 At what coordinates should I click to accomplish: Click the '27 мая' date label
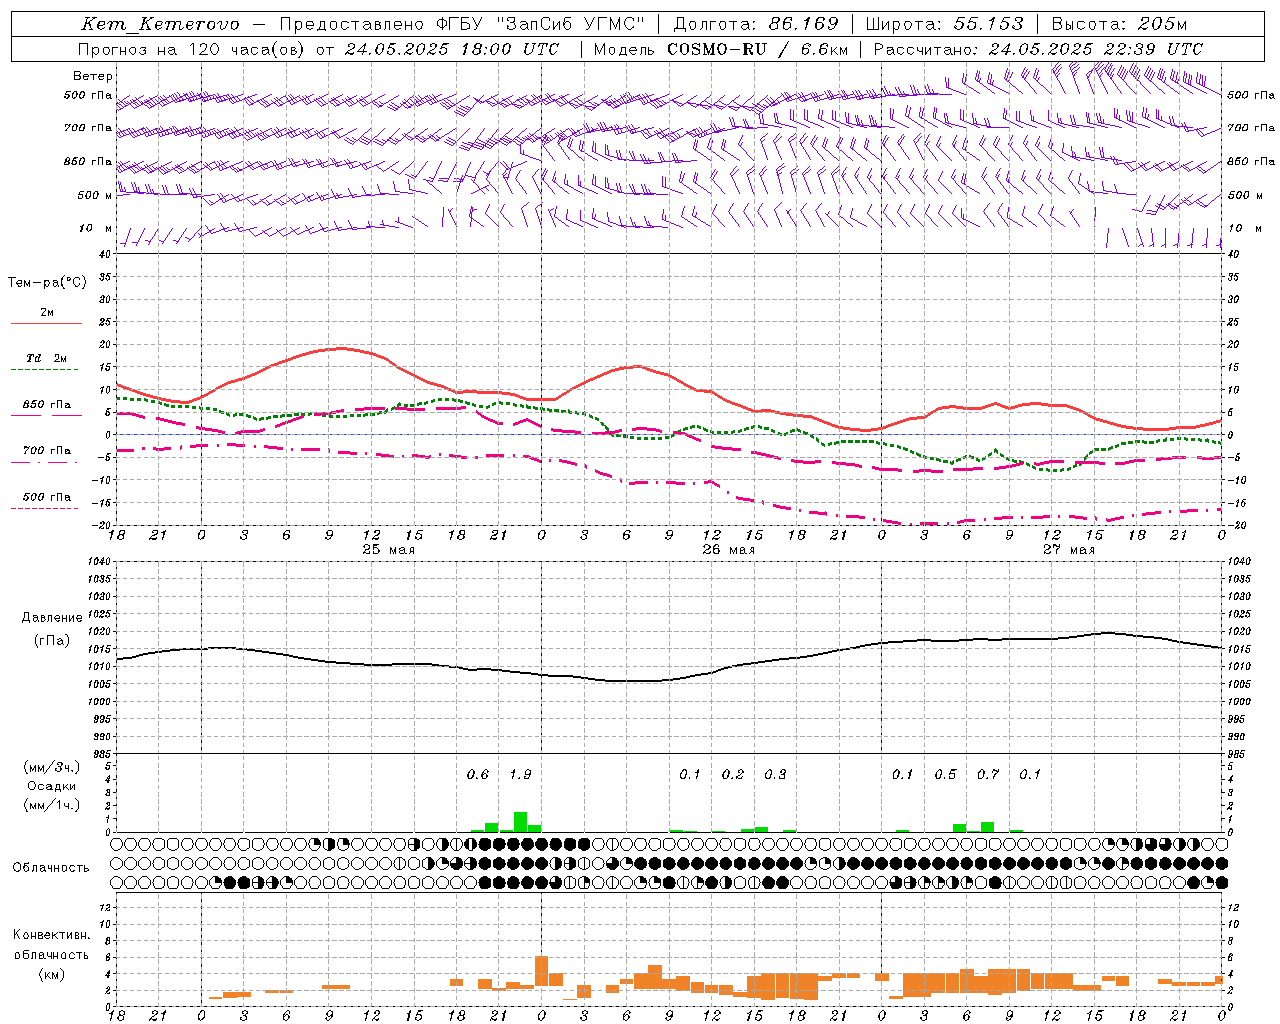pyautogui.click(x=1068, y=550)
